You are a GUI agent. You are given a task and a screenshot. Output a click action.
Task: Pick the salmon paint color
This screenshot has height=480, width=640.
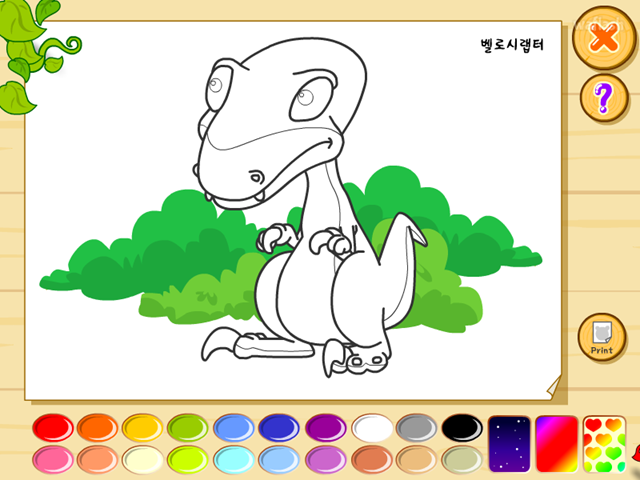97,460
